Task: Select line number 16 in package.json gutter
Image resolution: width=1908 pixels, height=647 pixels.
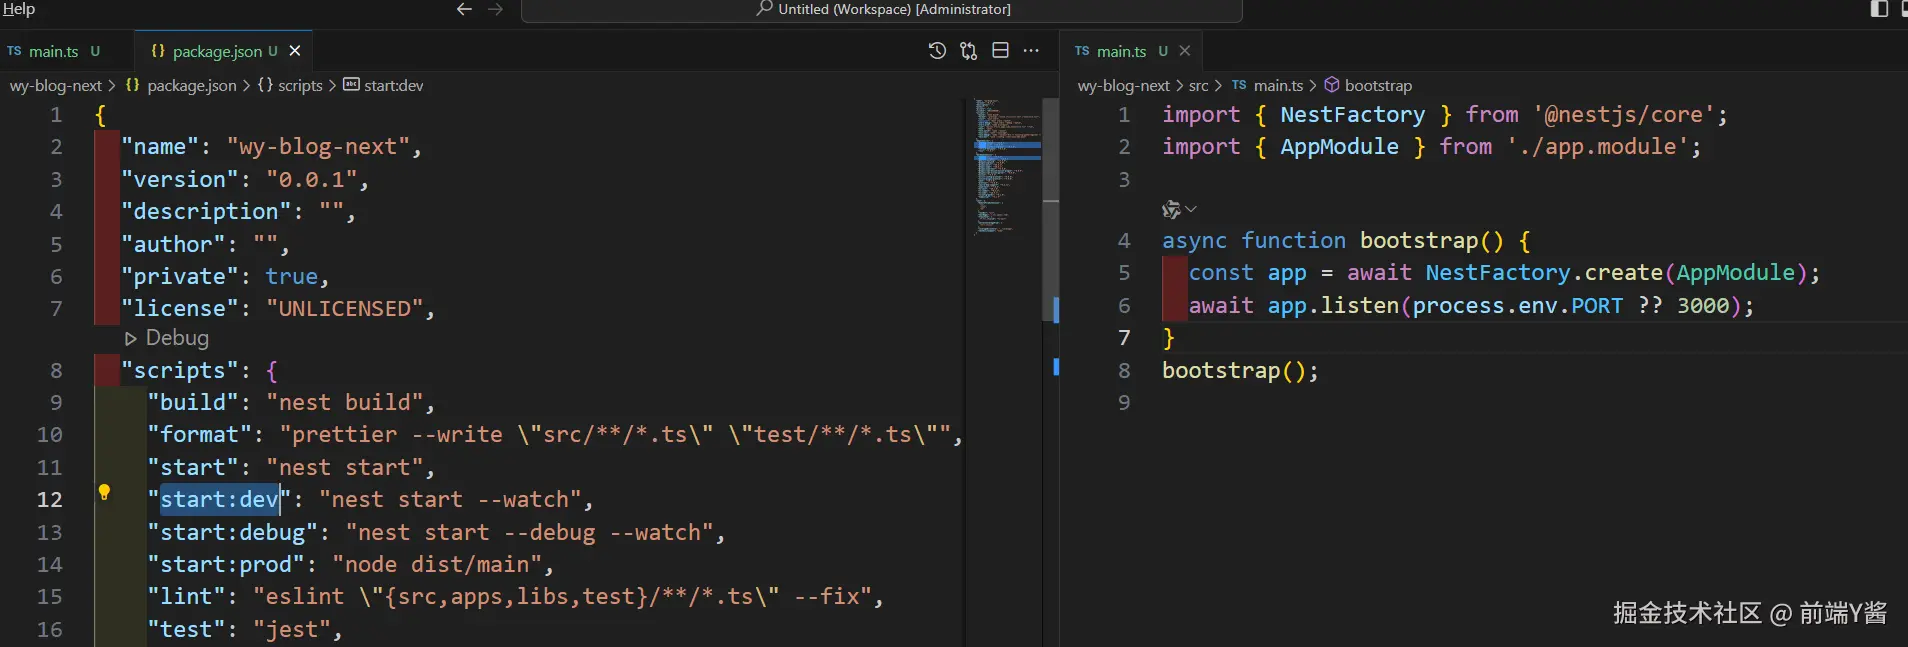Action: (50, 630)
